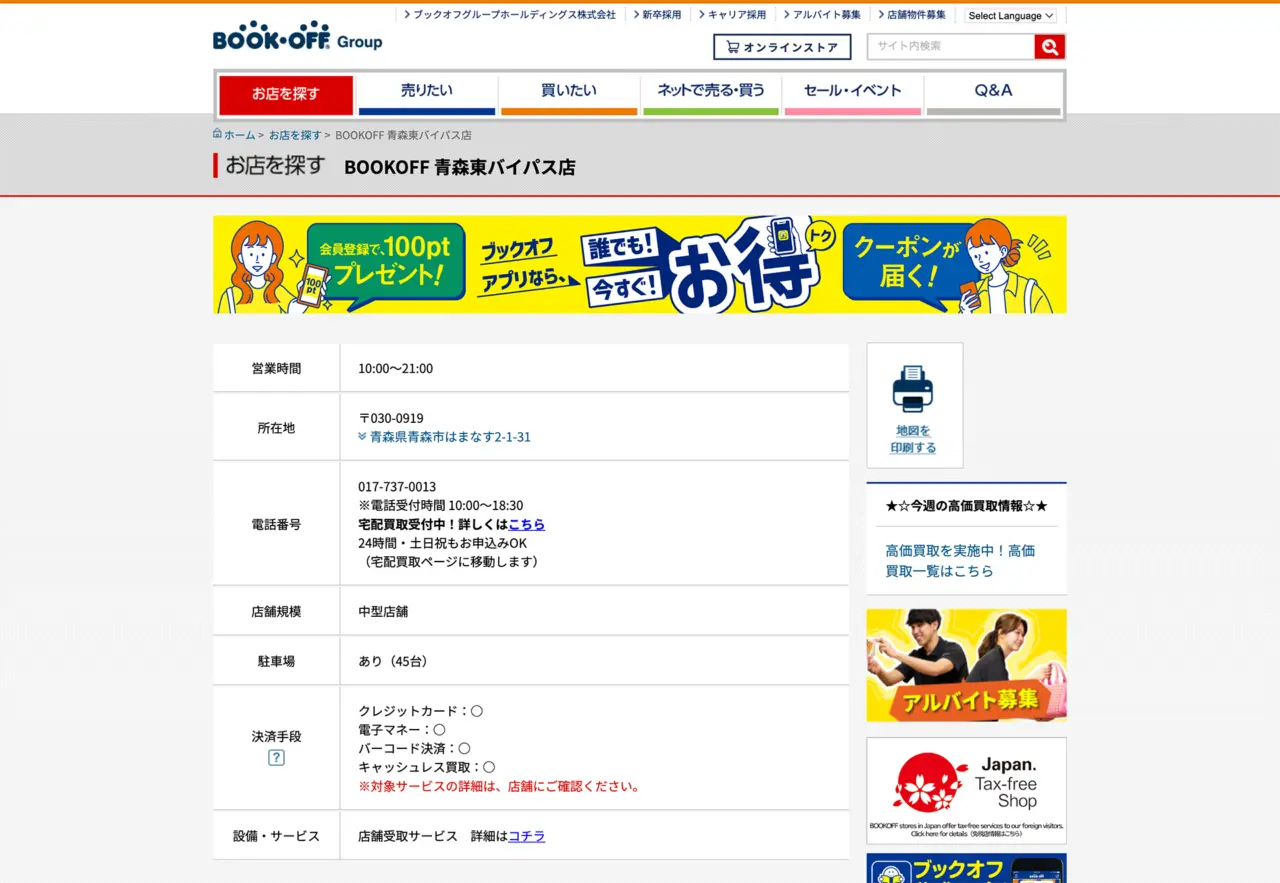Click the ホーム breadcrumb link
The height and width of the screenshot is (883, 1280).
coord(239,135)
